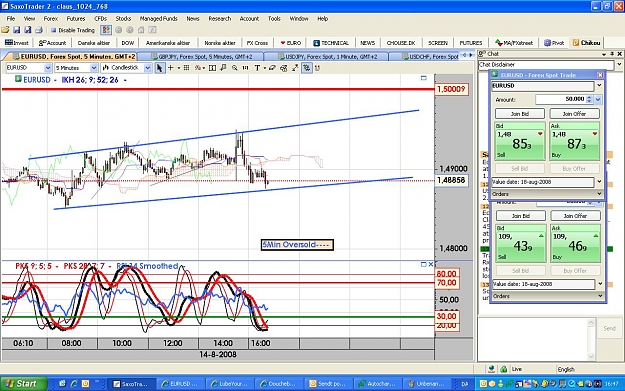Click the 5Min Oversold text label on chart
625x391 pixels.
297,245
